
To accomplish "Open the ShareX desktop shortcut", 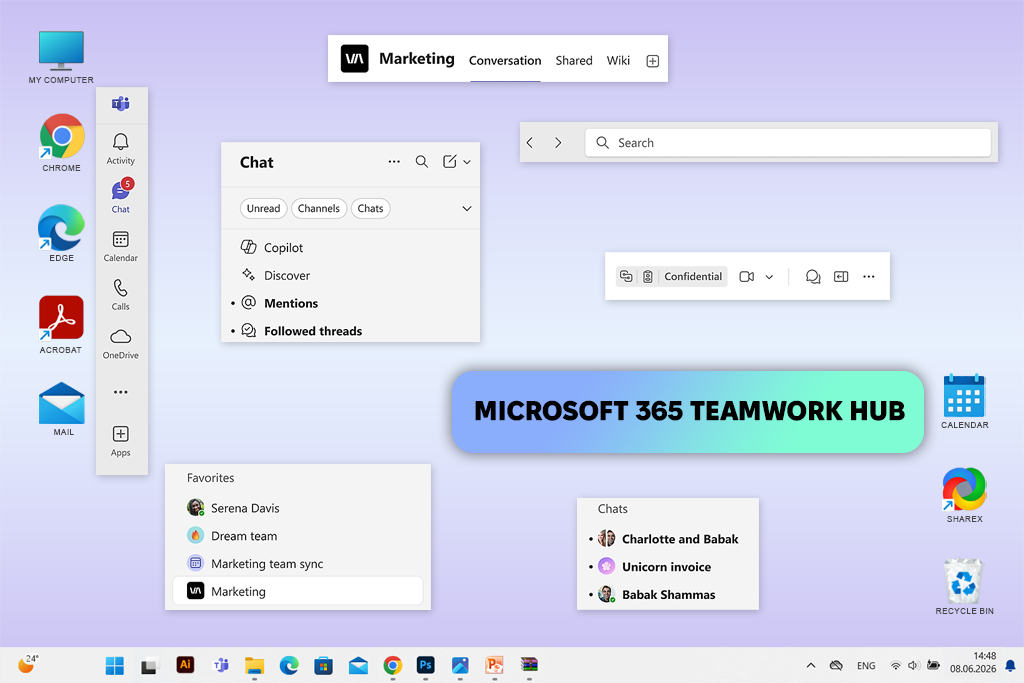I will tap(965, 495).
